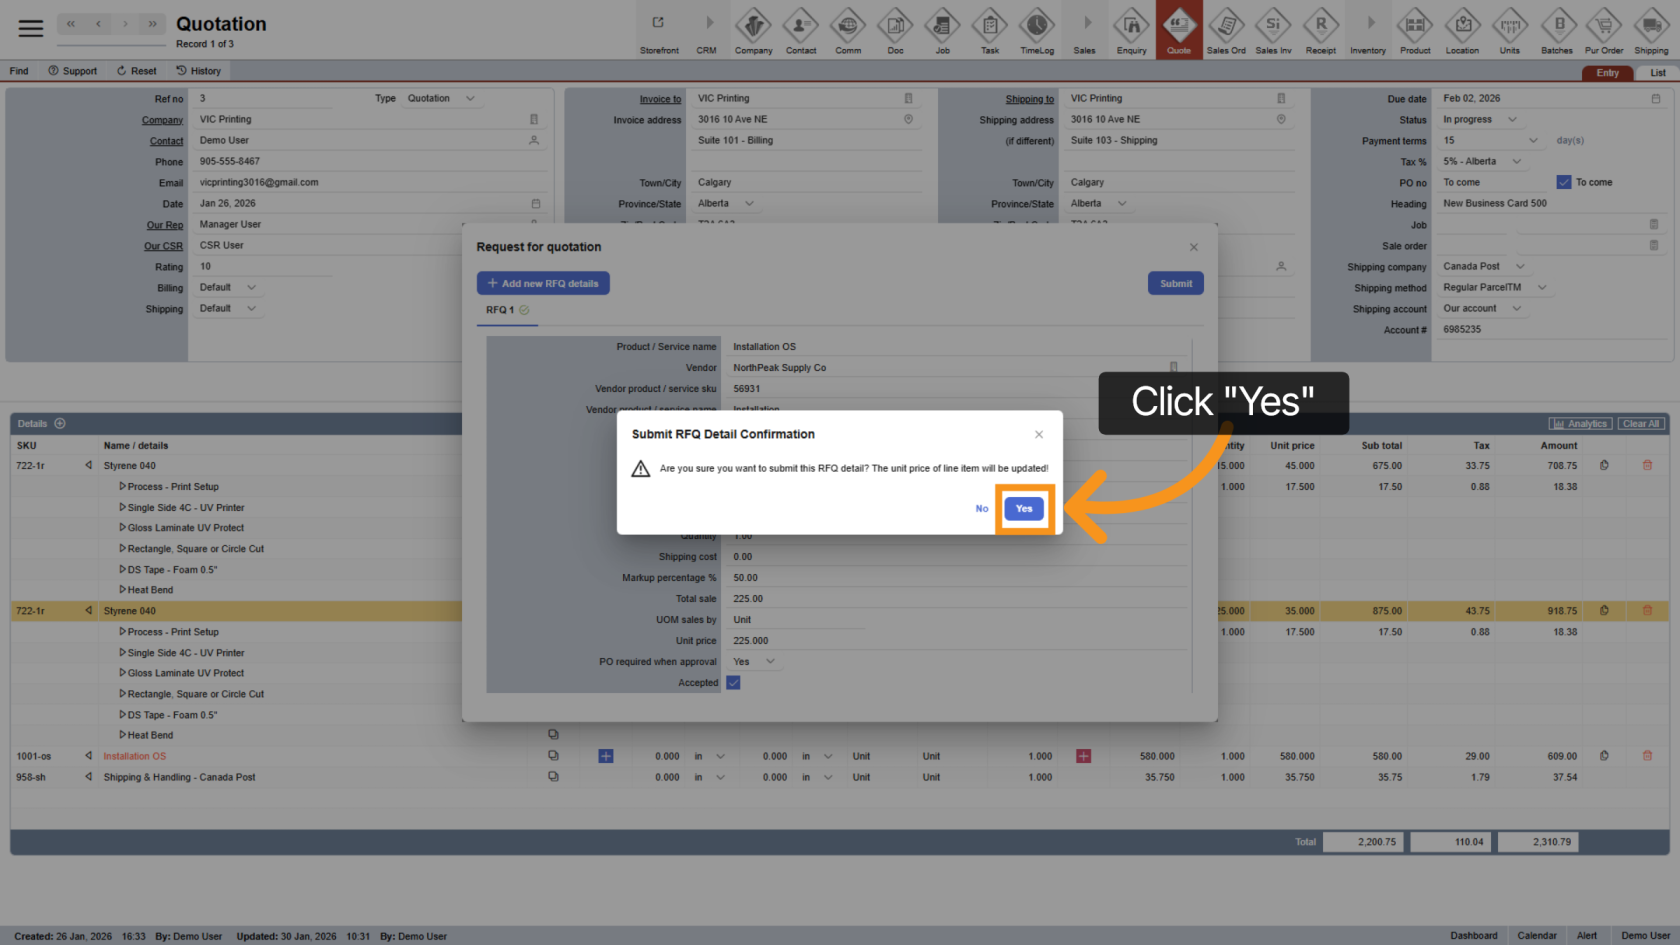Click the Sales Ord toolbar icon
Viewport: 1680px width, 945px height.
coord(1225,28)
